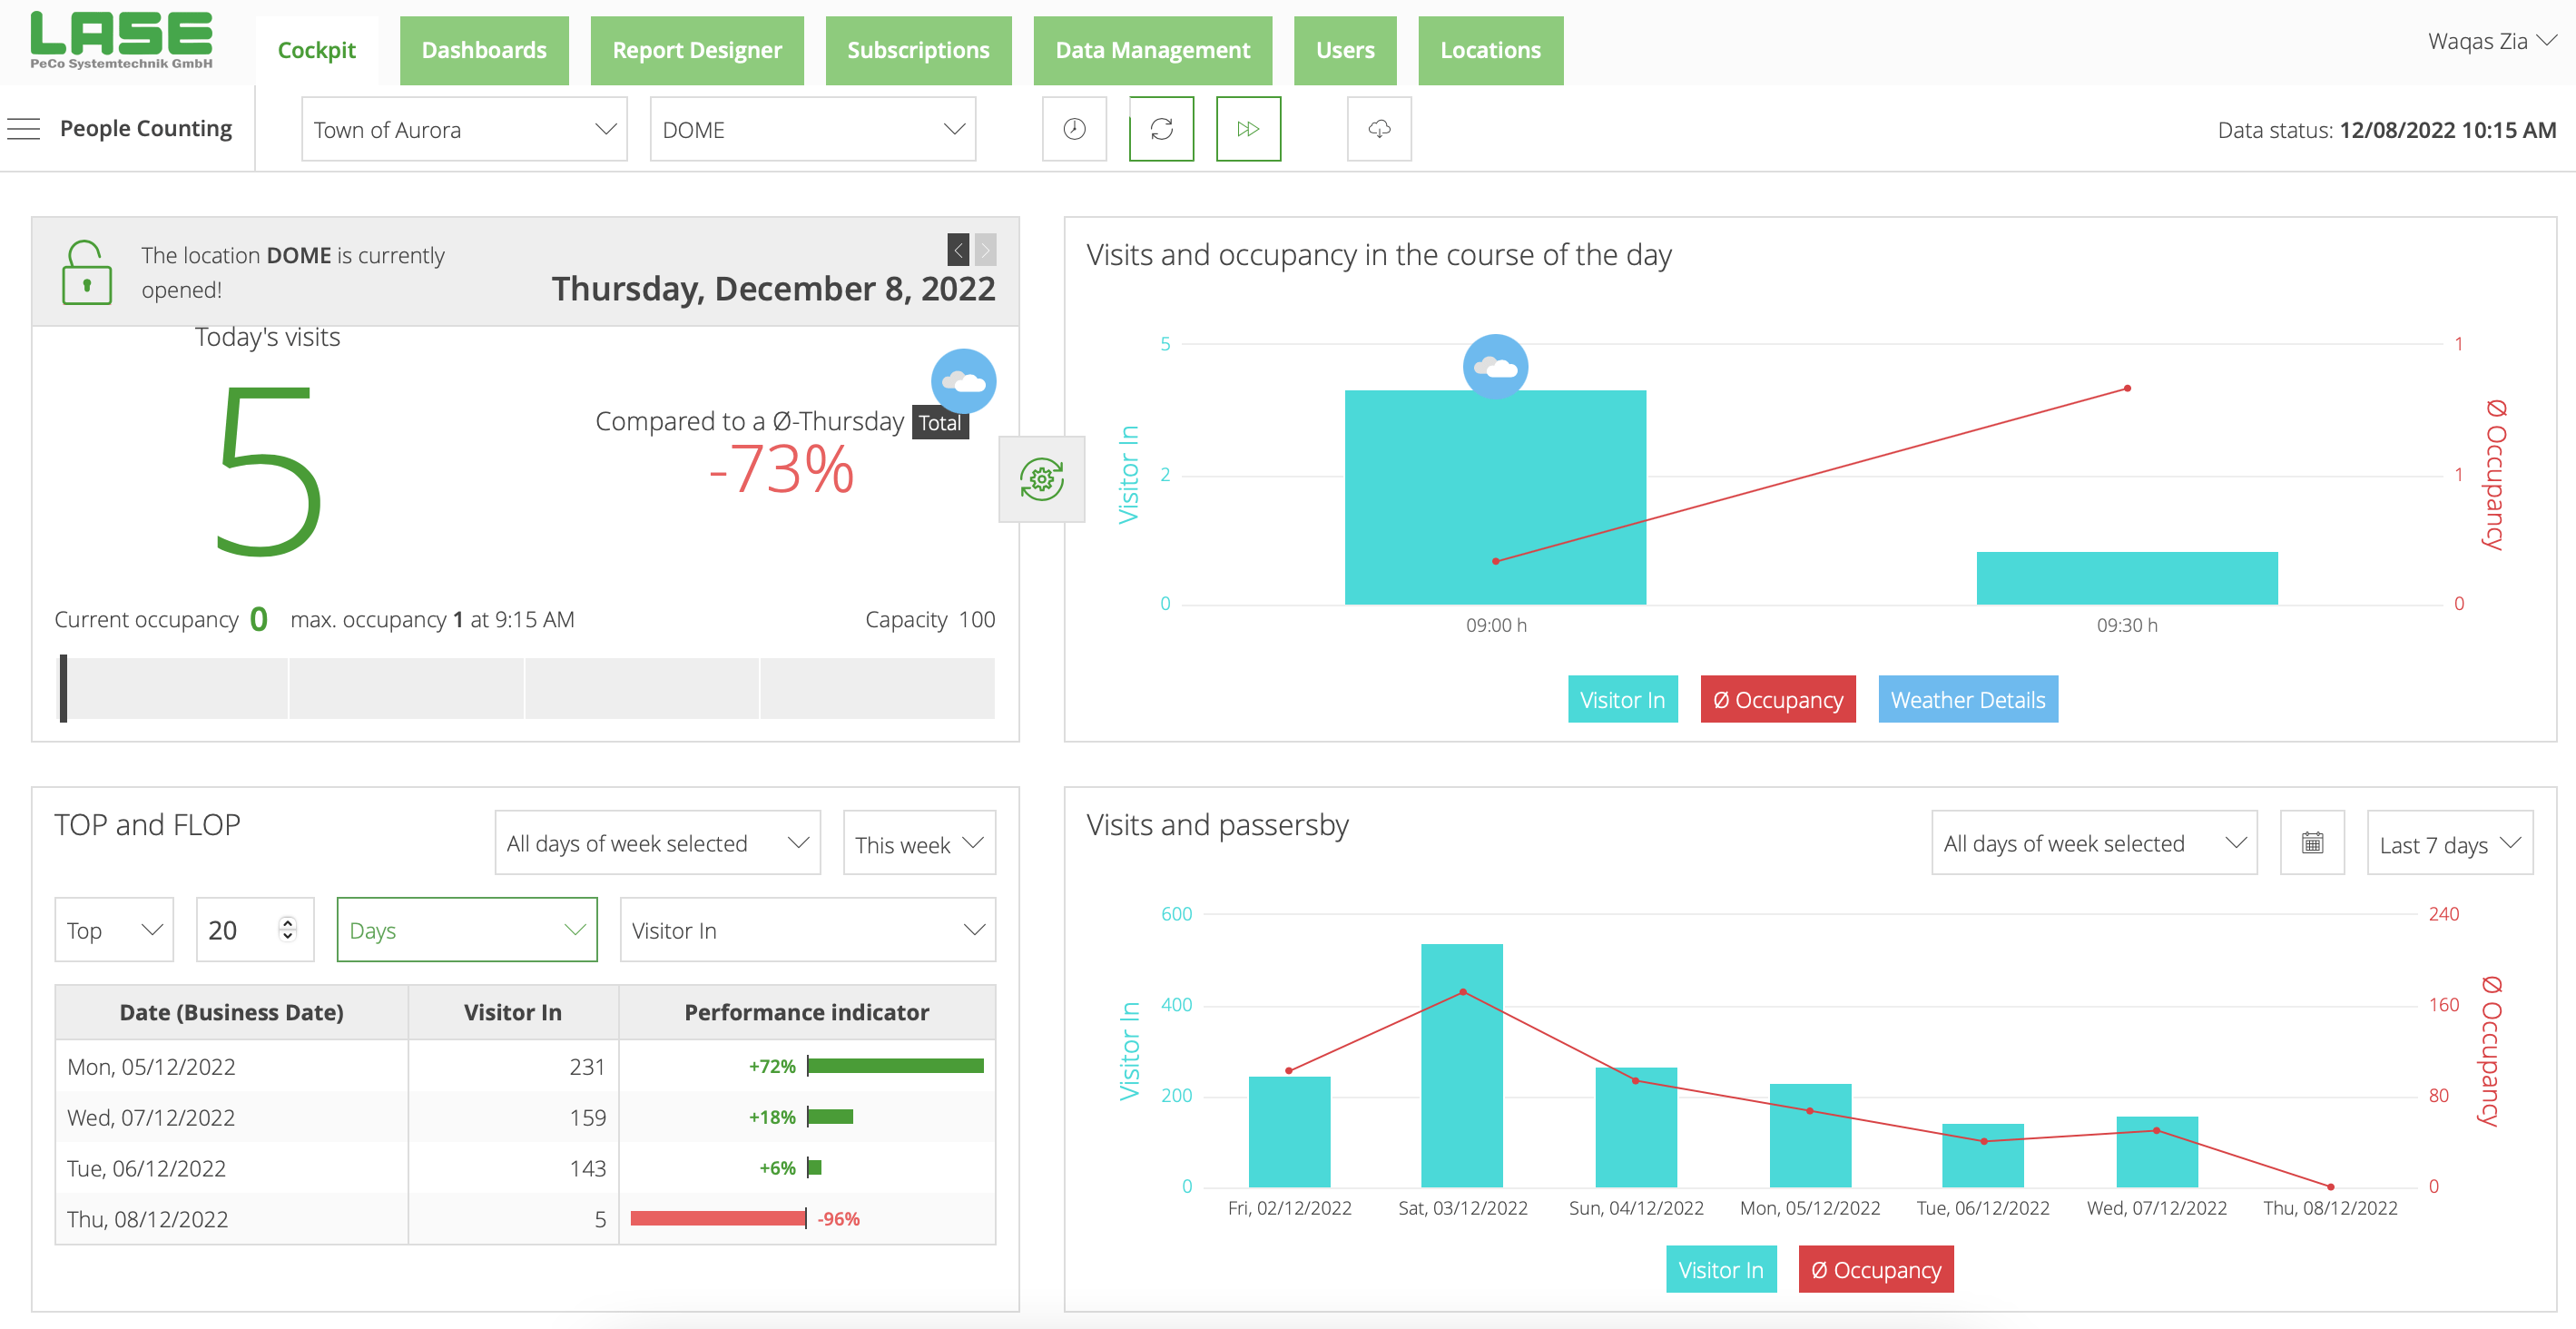2576x1329 pixels.
Task: Toggle Weather Details in daily chart
Action: [1967, 699]
